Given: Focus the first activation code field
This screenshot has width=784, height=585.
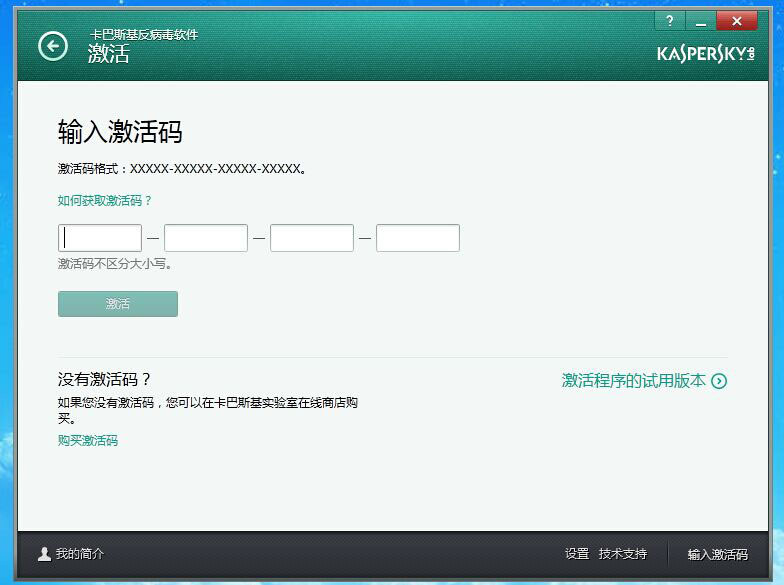Looking at the screenshot, I should (x=100, y=238).
